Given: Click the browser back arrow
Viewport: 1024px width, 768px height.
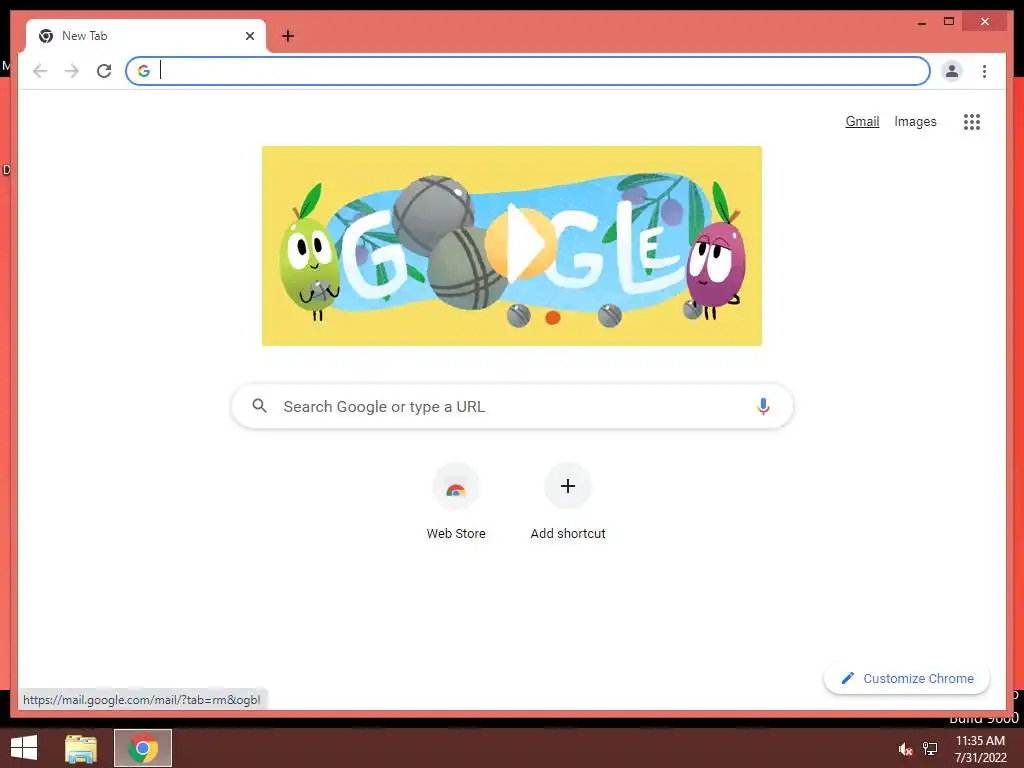Looking at the screenshot, I should tap(40, 71).
